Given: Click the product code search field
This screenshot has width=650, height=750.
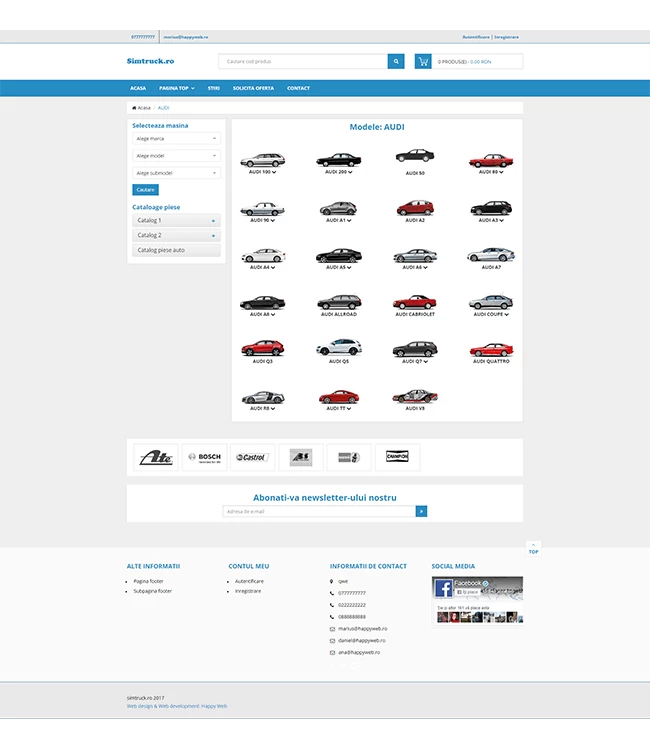Looking at the screenshot, I should (x=303, y=61).
